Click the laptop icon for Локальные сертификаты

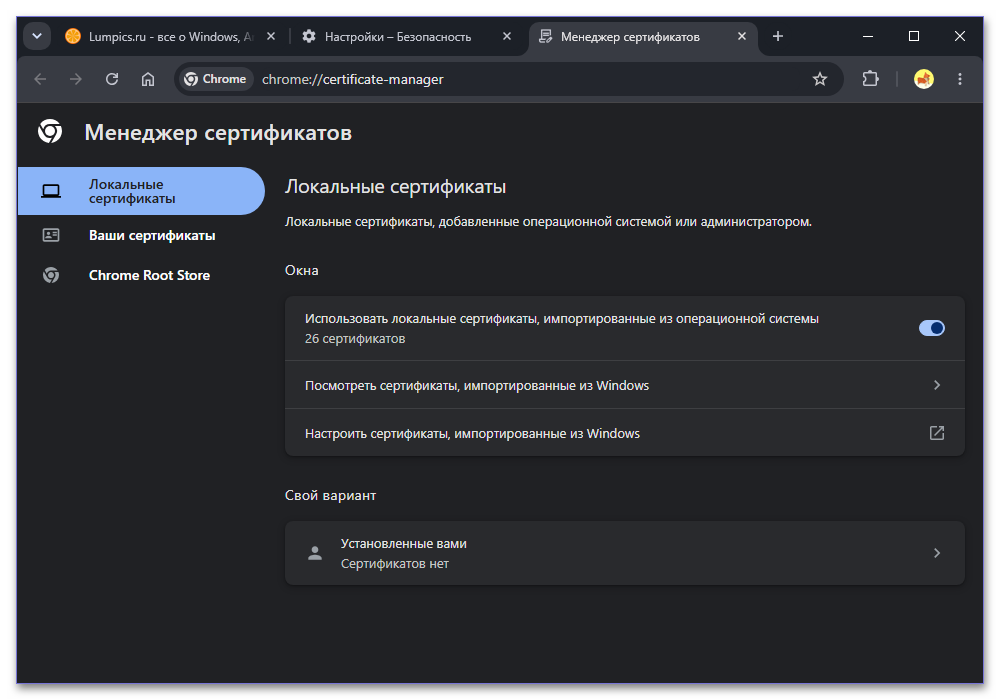pyautogui.click(x=51, y=191)
